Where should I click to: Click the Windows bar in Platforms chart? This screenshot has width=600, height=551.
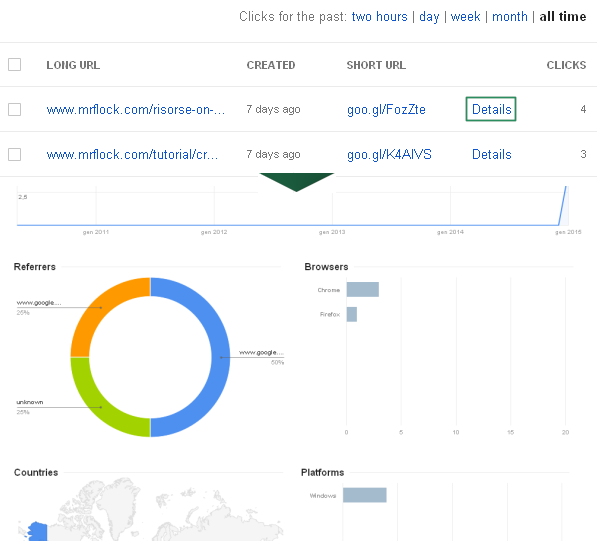[x=364, y=495]
